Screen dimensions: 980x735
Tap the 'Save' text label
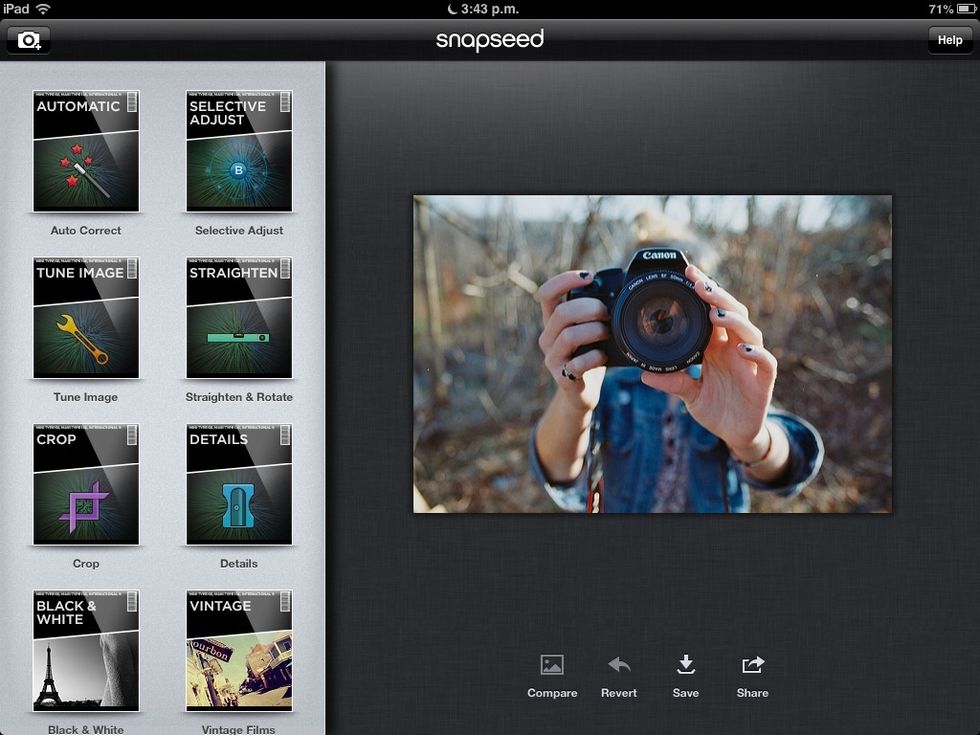point(686,692)
